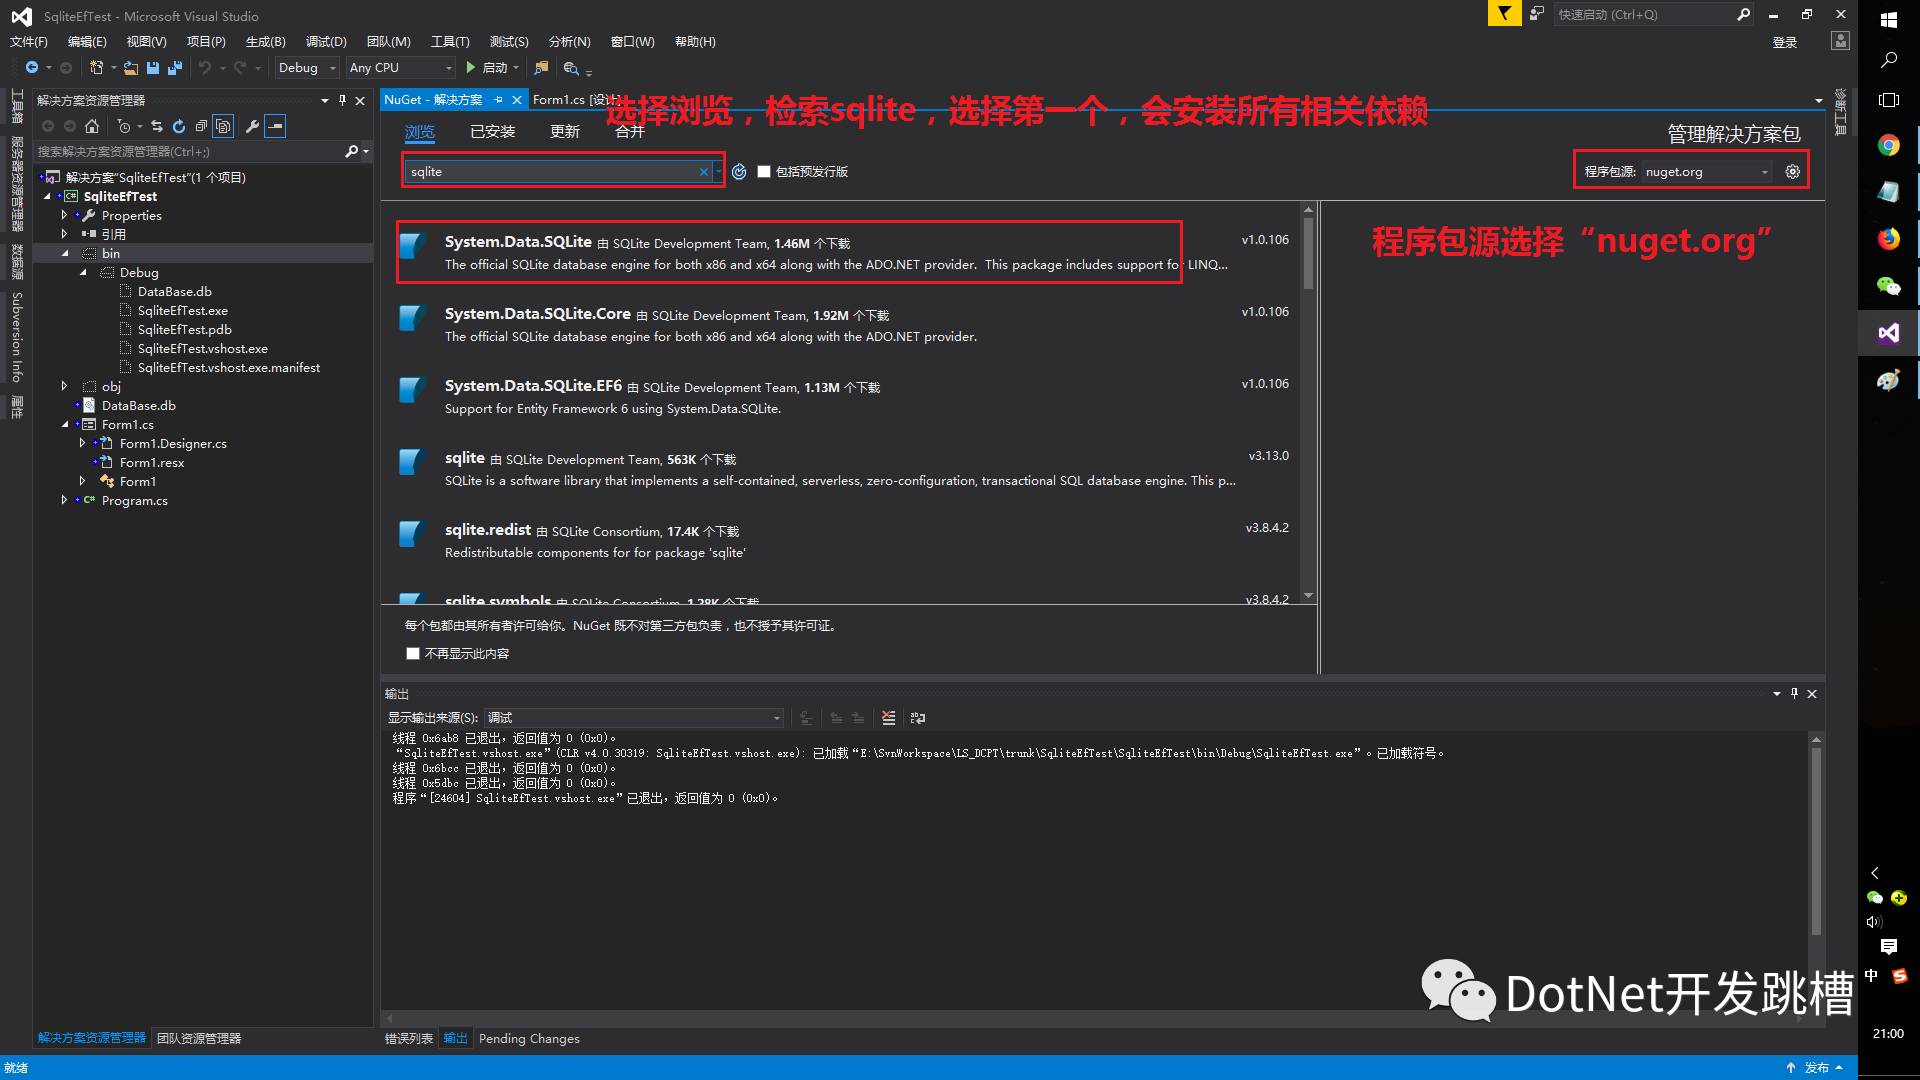Switch to the 错误列表 tab at bottom

(x=409, y=1039)
